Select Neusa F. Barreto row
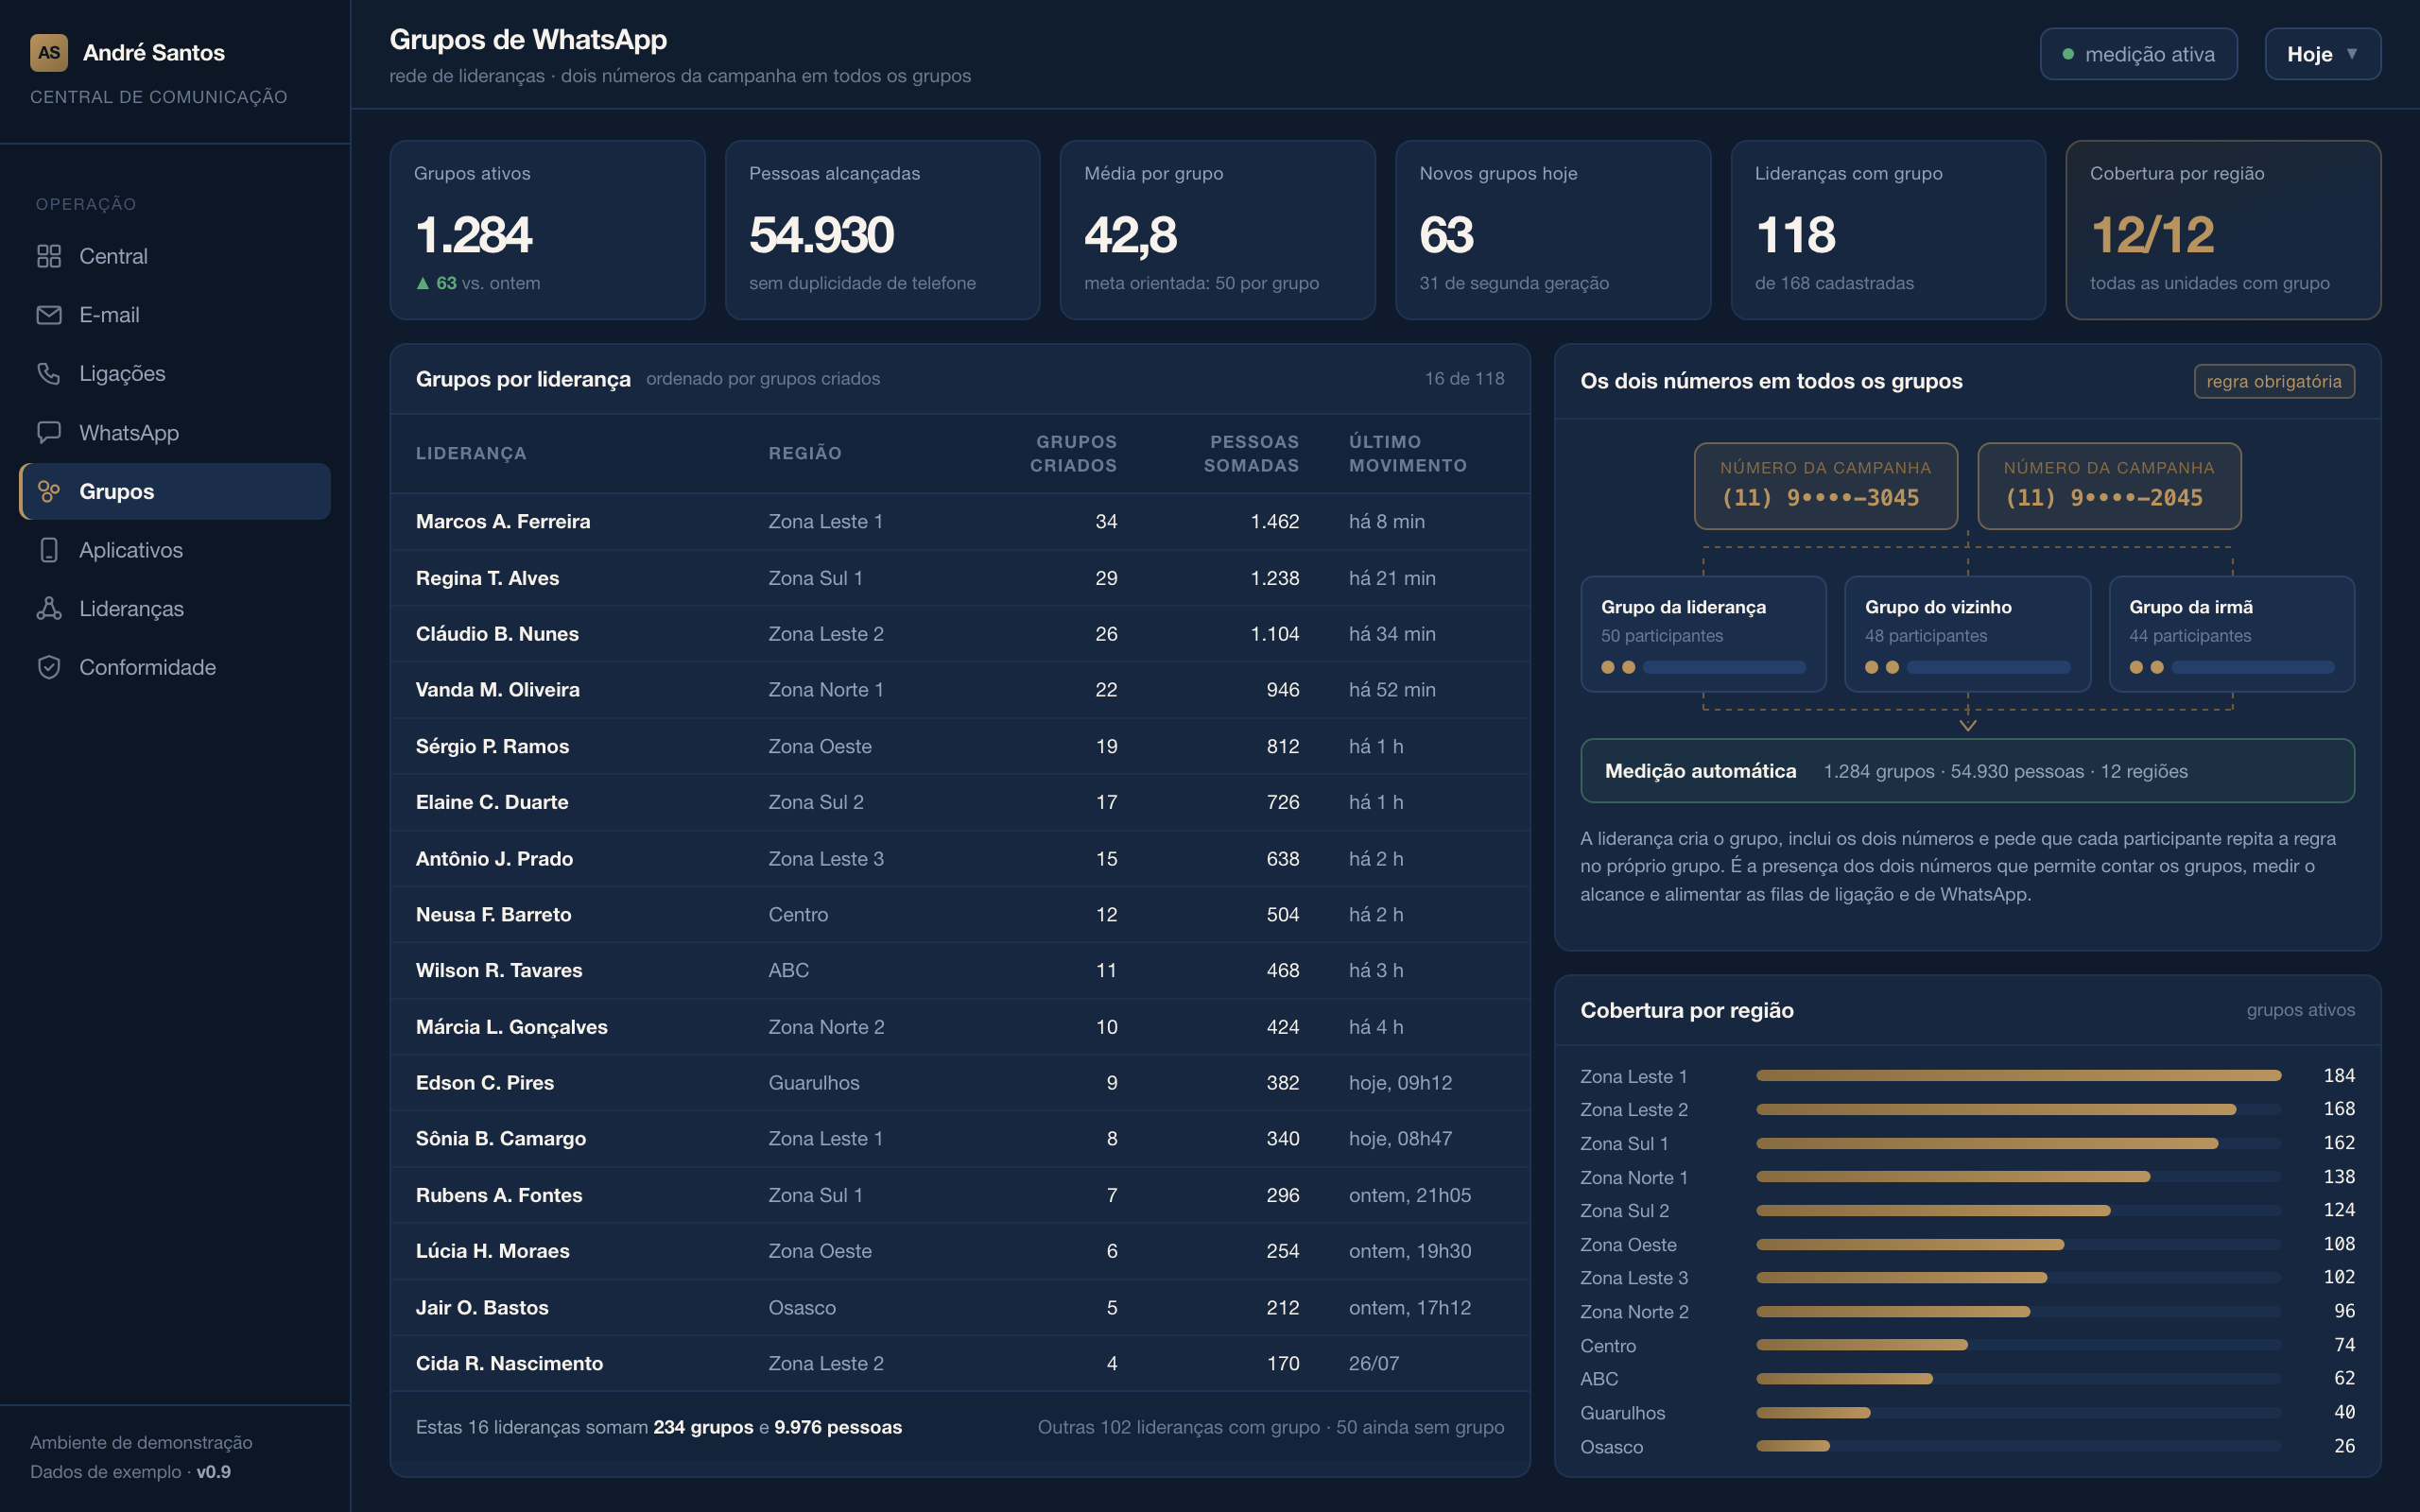Image resolution: width=2420 pixels, height=1512 pixels. click(960, 914)
